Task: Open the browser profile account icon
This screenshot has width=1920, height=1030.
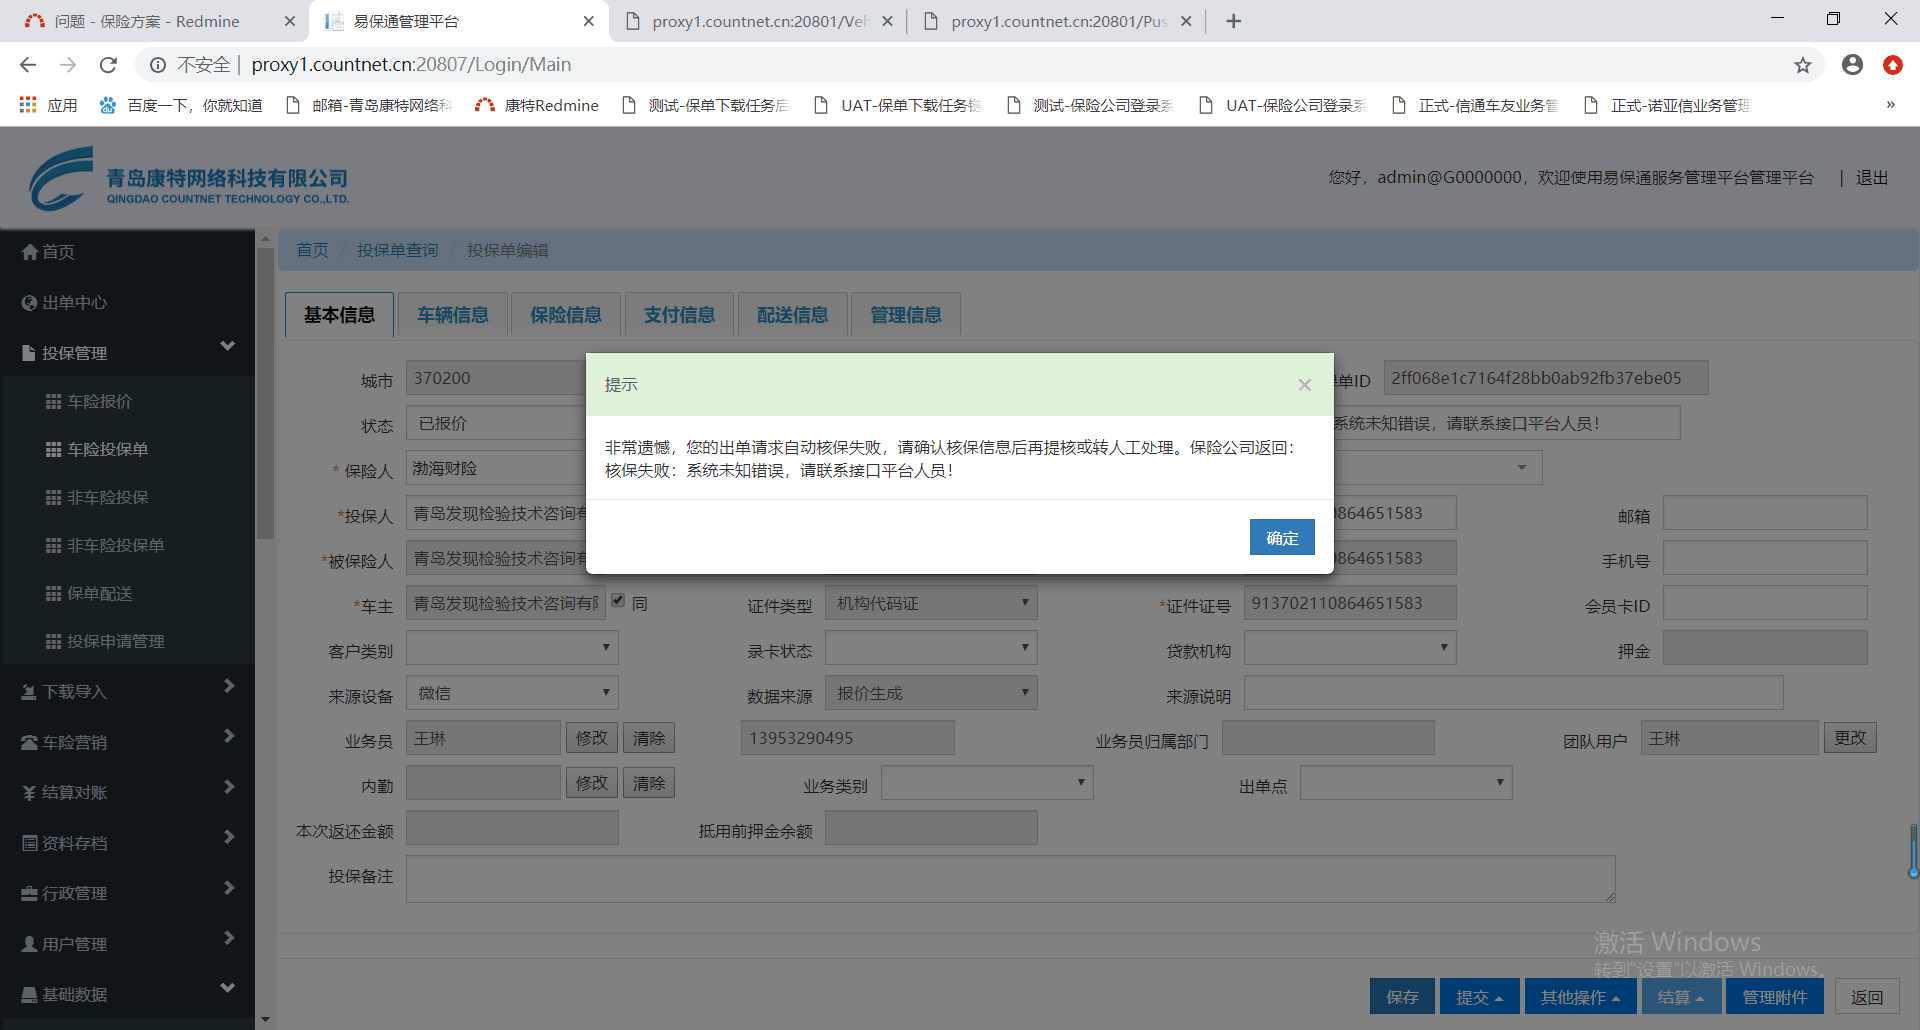Action: [1852, 65]
